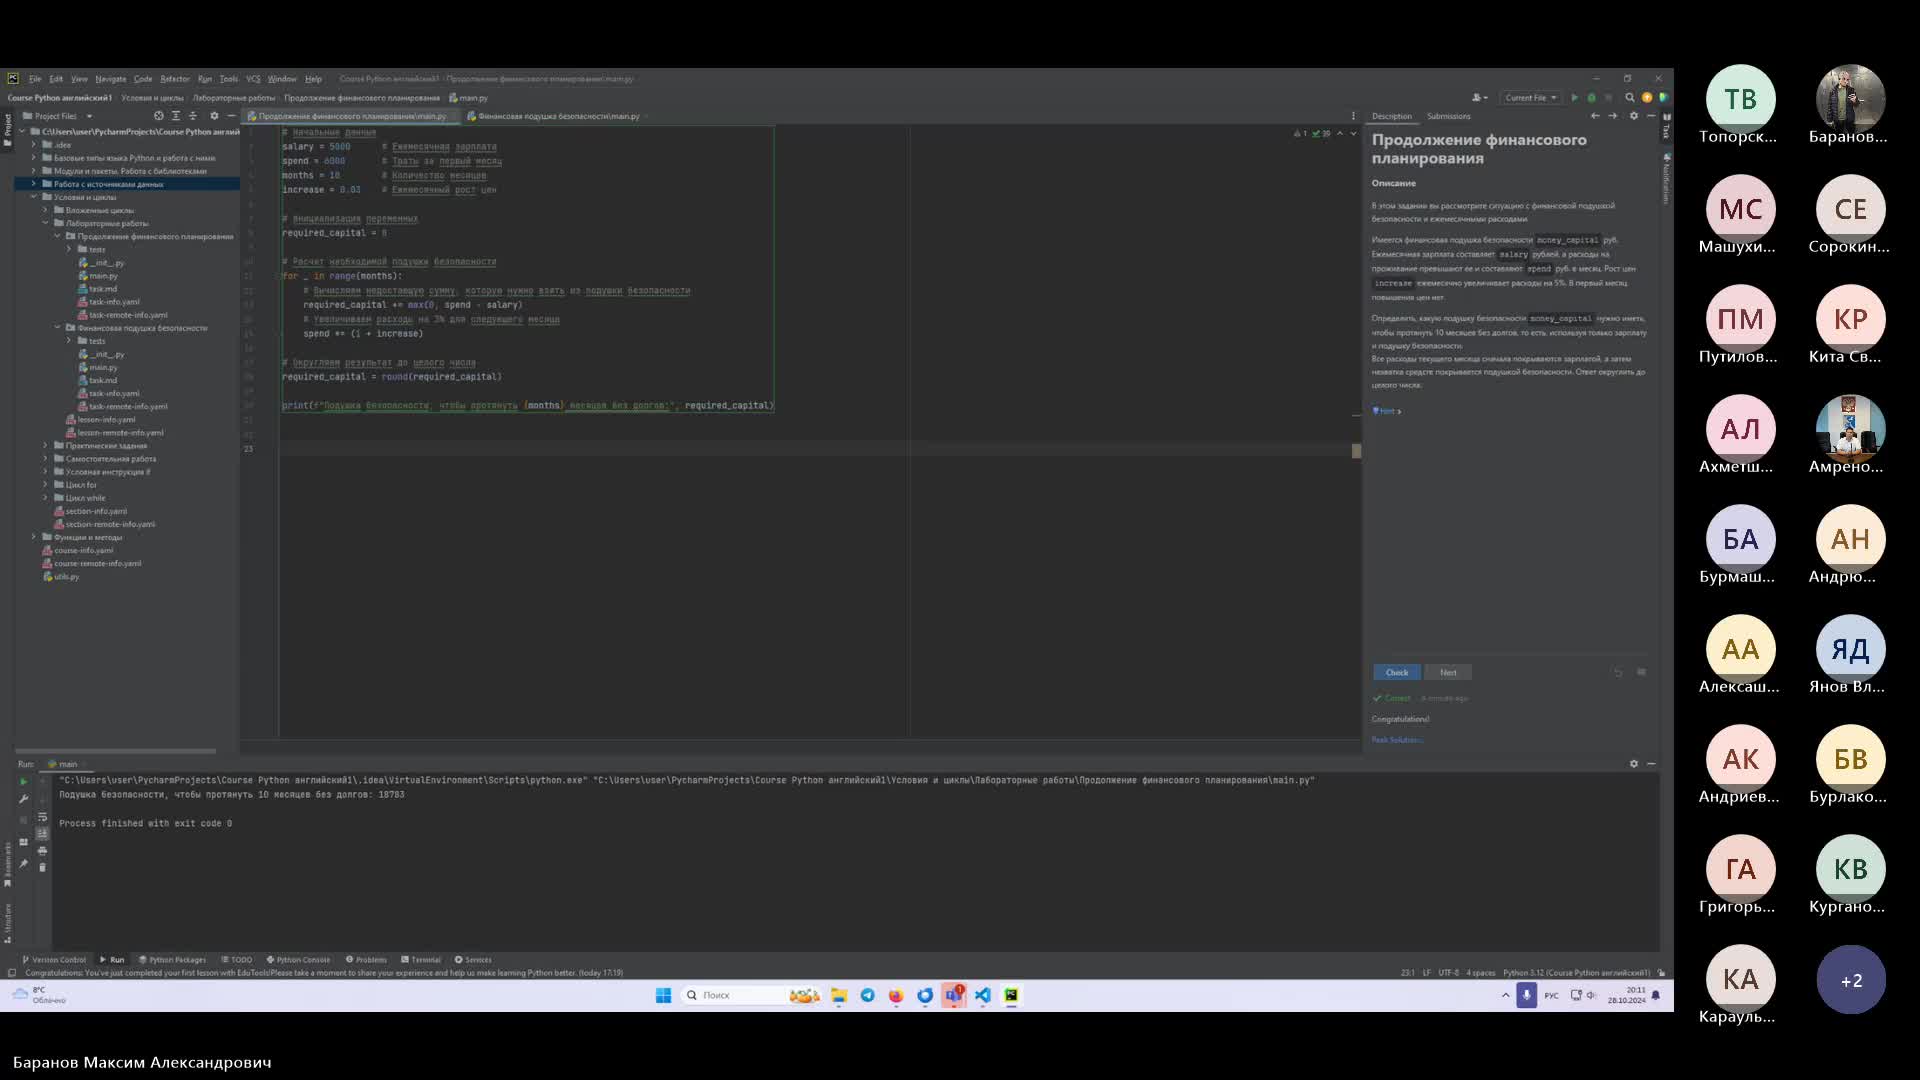The width and height of the screenshot is (1920, 1080).
Task: Open the Refactor menu
Action: point(175,79)
